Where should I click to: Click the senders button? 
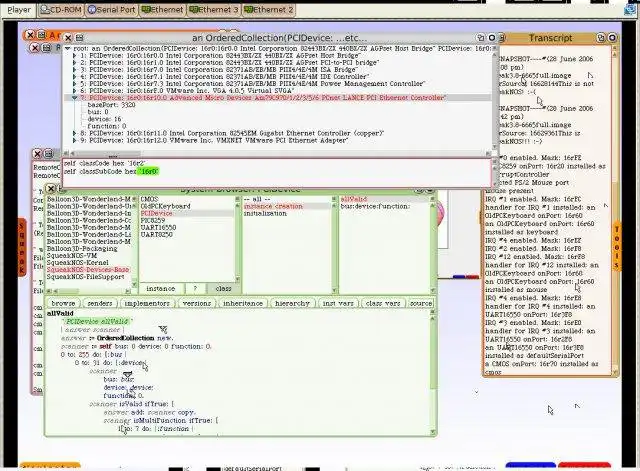[x=100, y=303]
